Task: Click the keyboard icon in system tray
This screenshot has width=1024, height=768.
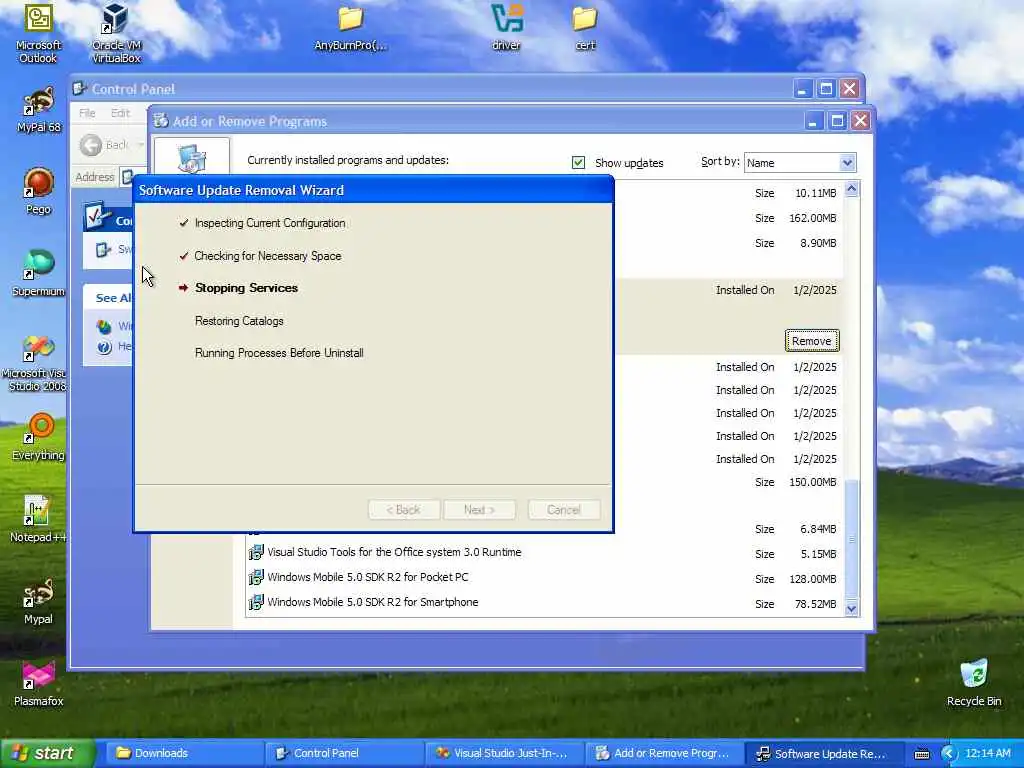Action: click(921, 754)
